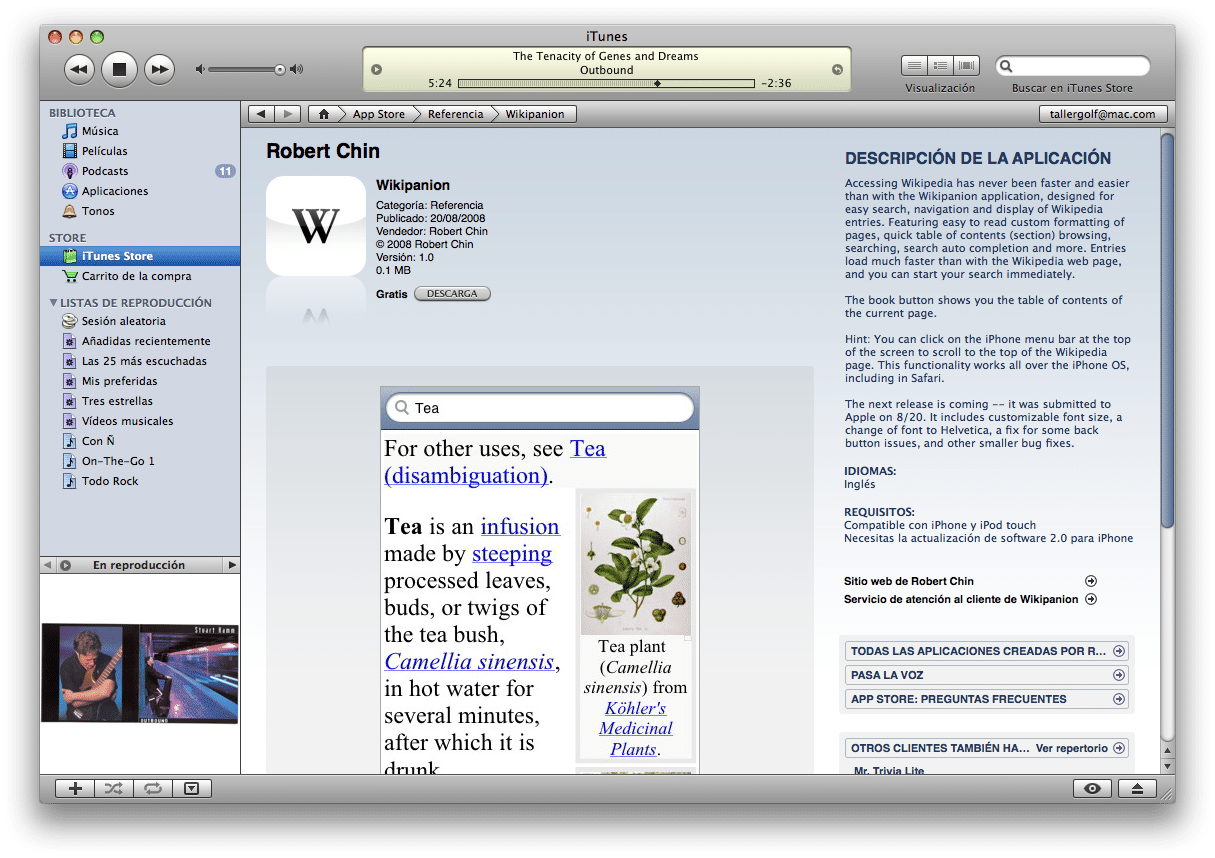Click the loud speaker icon right of volume
This screenshot has height=858, width=1215.
pos(296,69)
